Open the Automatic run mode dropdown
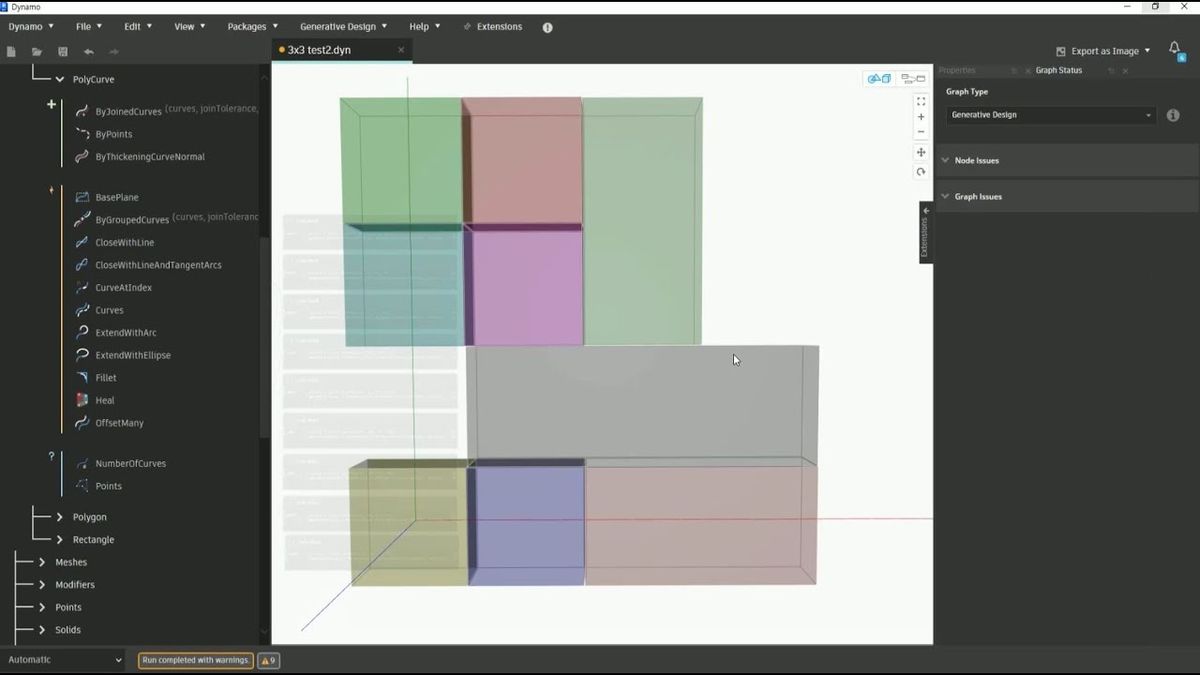Screen dimensions: 1200x675 [65, 660]
